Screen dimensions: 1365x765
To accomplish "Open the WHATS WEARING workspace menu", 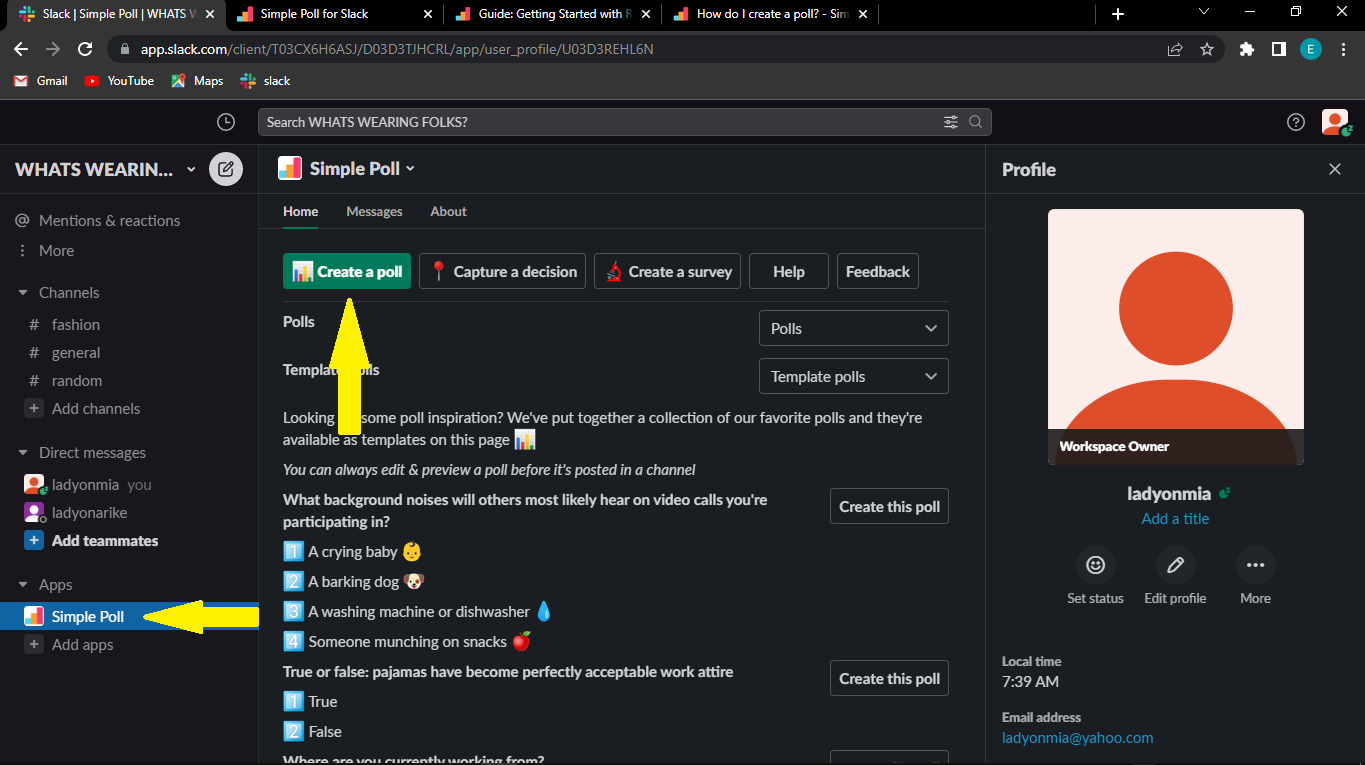I will 106,169.
